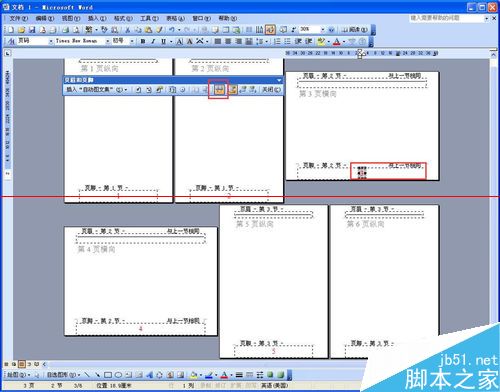
Task: Expand the highlight color arrow
Action: point(328,42)
